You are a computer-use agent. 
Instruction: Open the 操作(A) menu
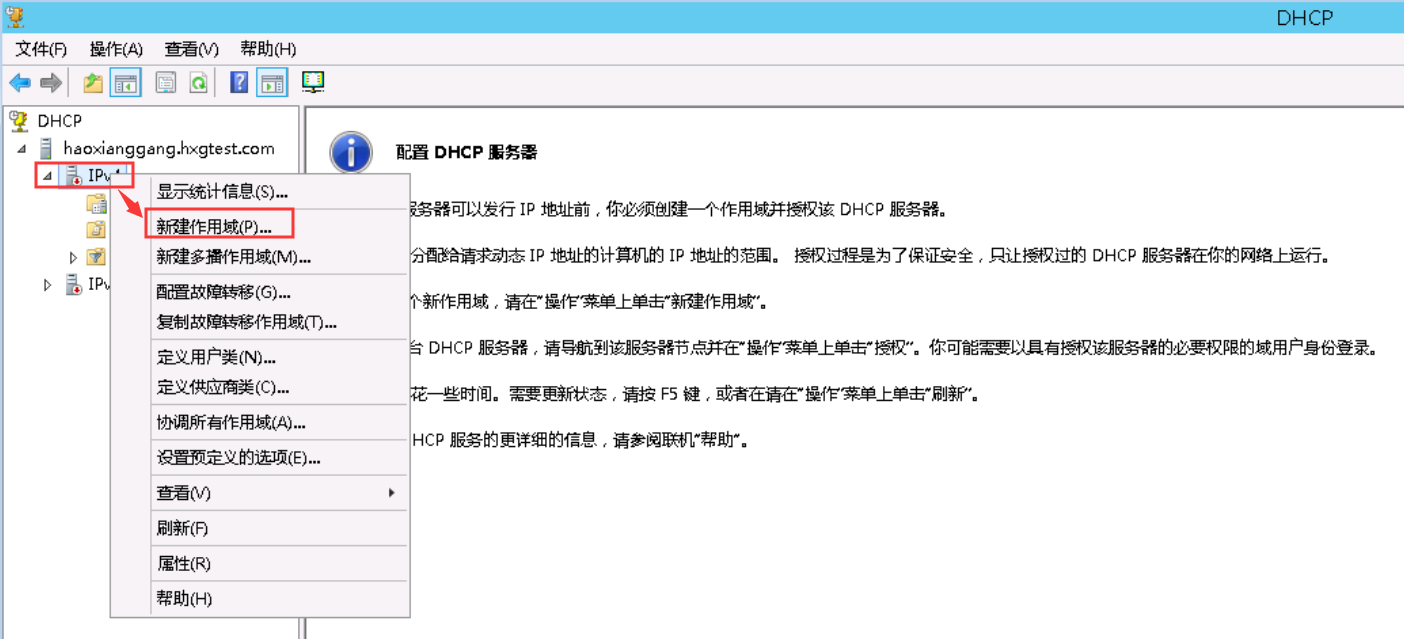coord(117,49)
